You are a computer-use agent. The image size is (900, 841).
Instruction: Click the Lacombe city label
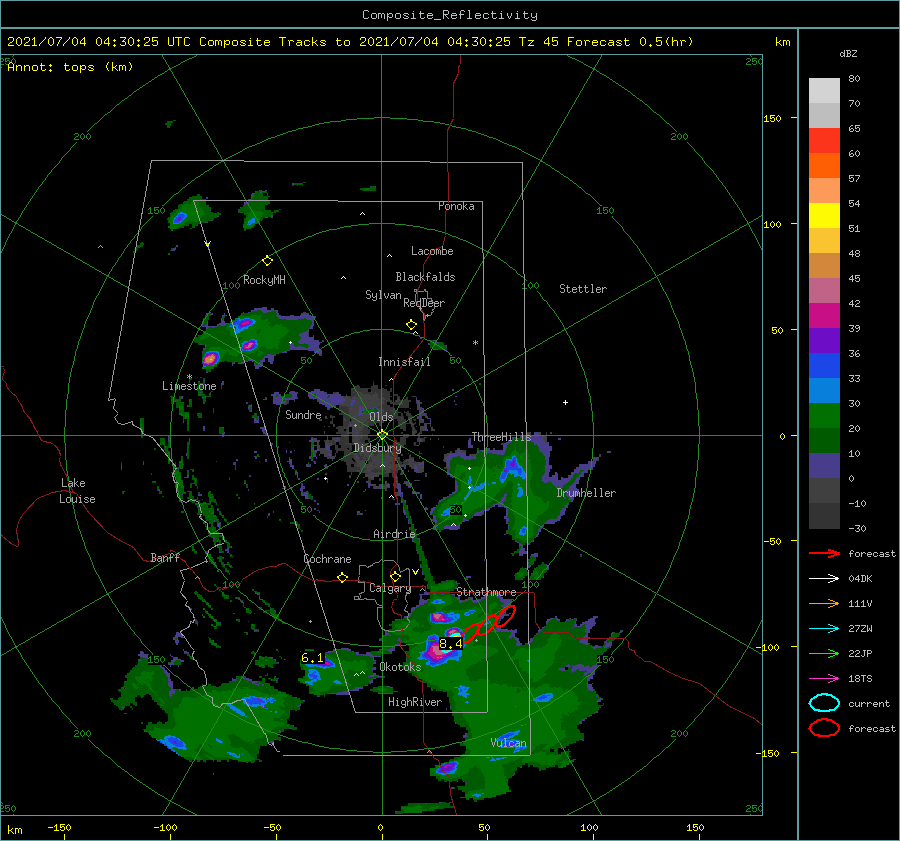coord(432,251)
